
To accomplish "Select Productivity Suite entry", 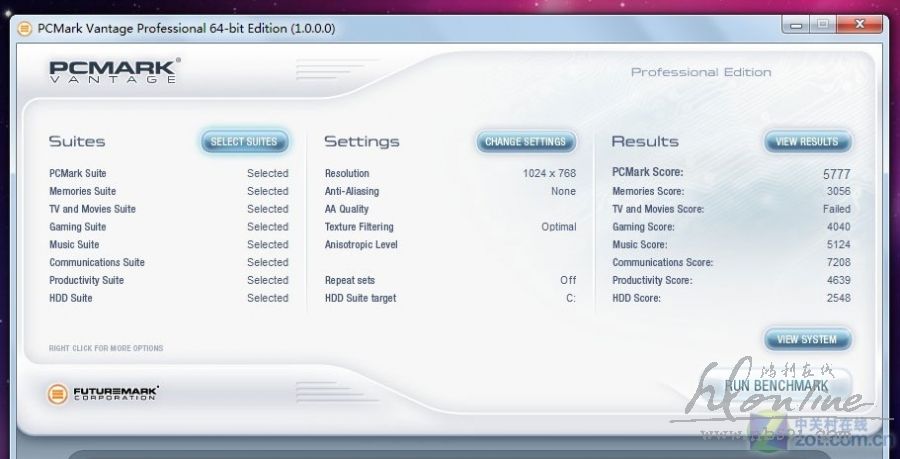I will click(169, 280).
